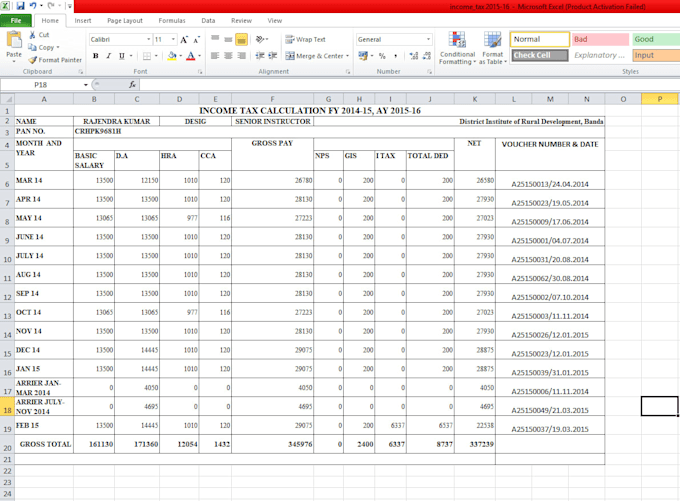Click the formula bar input
Screen dimensions: 680x501
pyautogui.click(x=409, y=85)
